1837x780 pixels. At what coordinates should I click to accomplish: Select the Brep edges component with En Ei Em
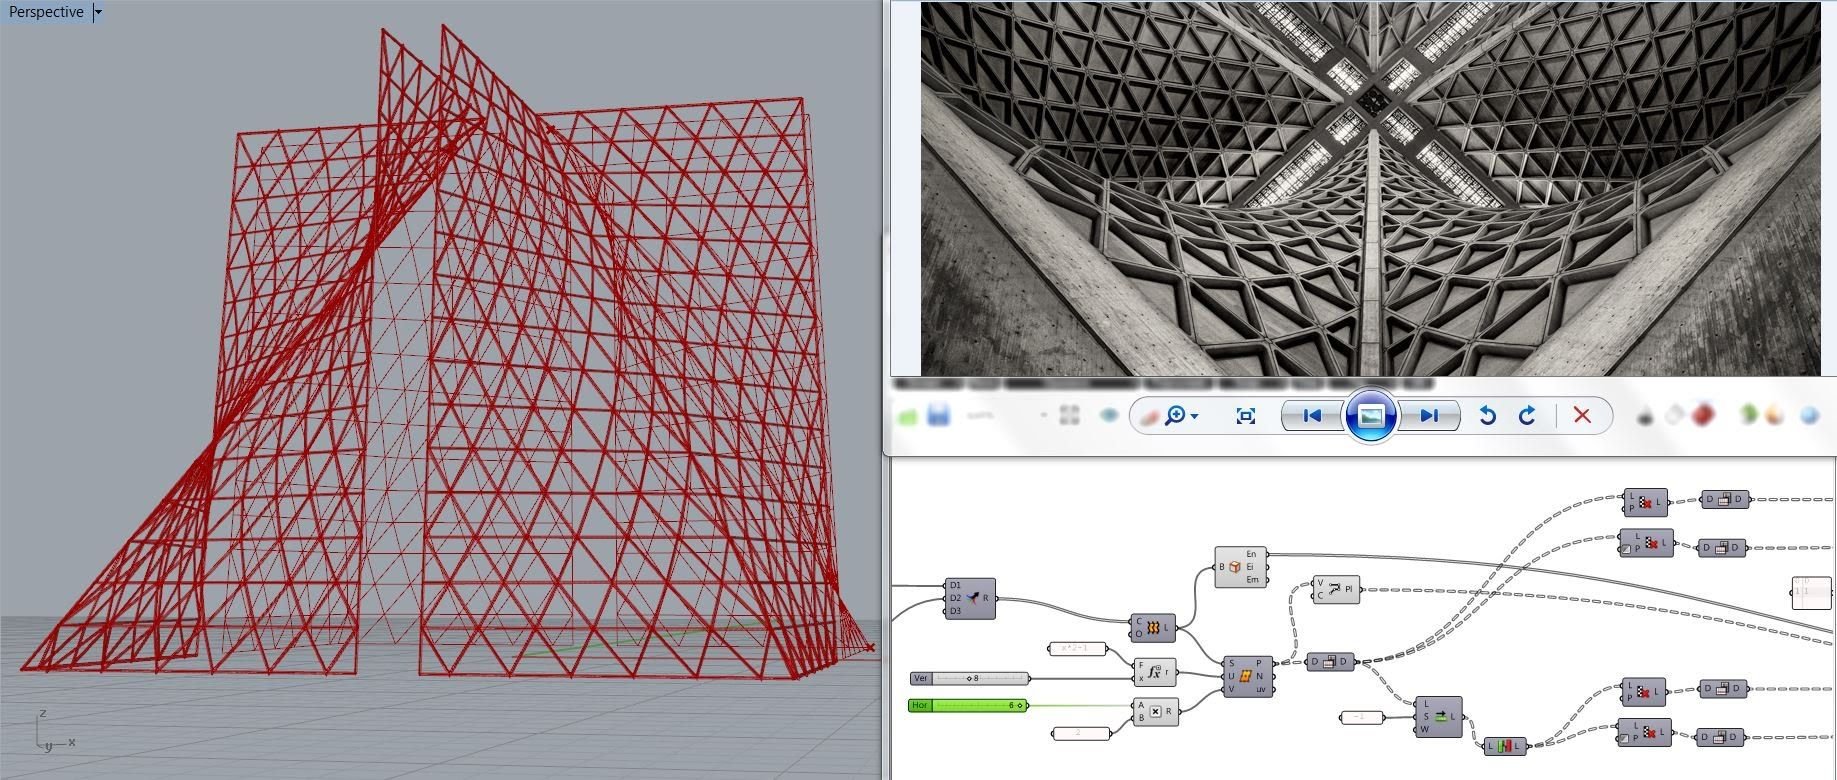tap(1240, 567)
